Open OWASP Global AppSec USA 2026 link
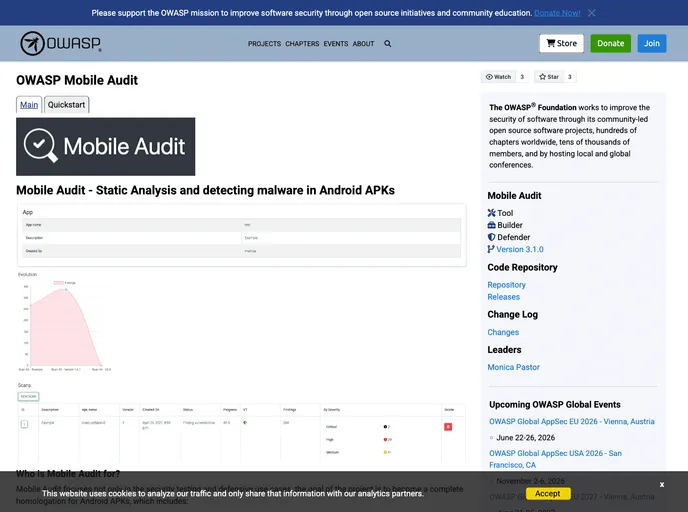688x512 pixels. point(555,459)
